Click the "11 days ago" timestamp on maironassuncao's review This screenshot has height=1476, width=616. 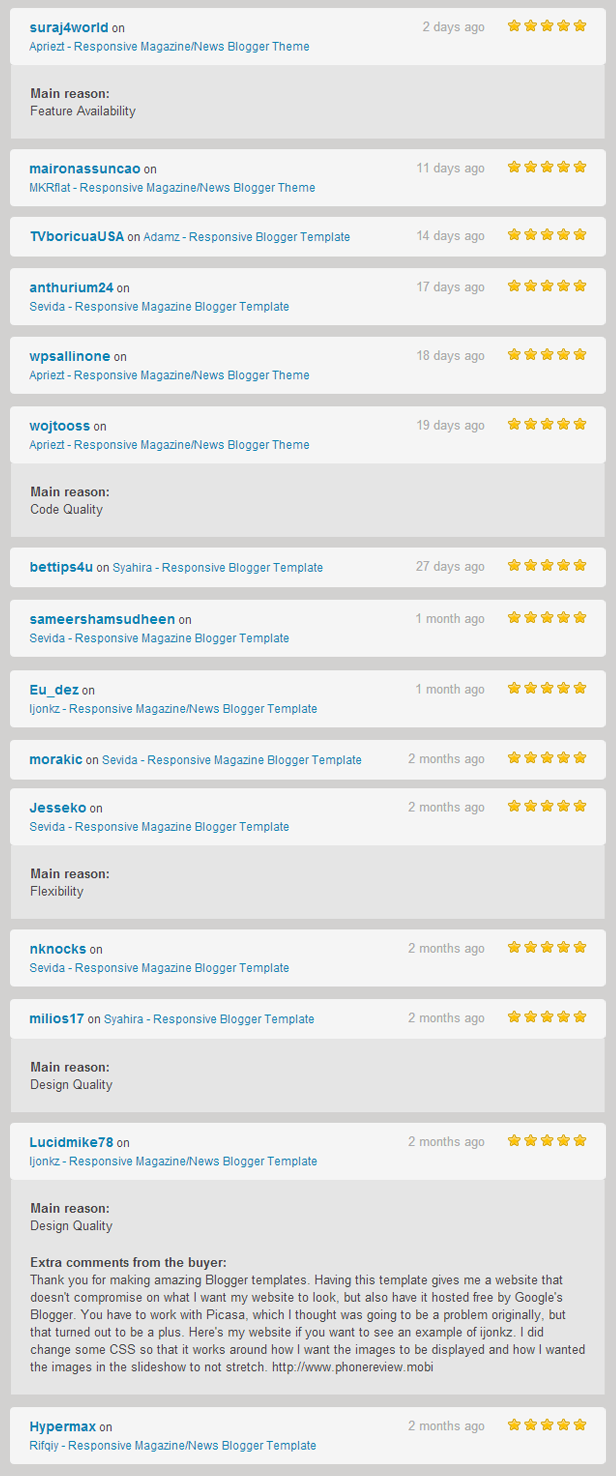450,168
